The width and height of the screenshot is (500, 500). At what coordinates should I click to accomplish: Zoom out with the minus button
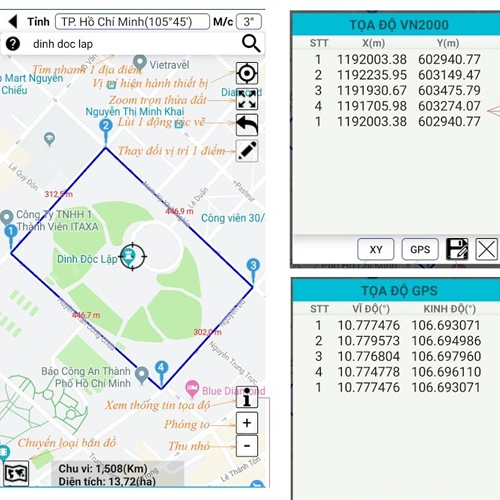pos(247,446)
